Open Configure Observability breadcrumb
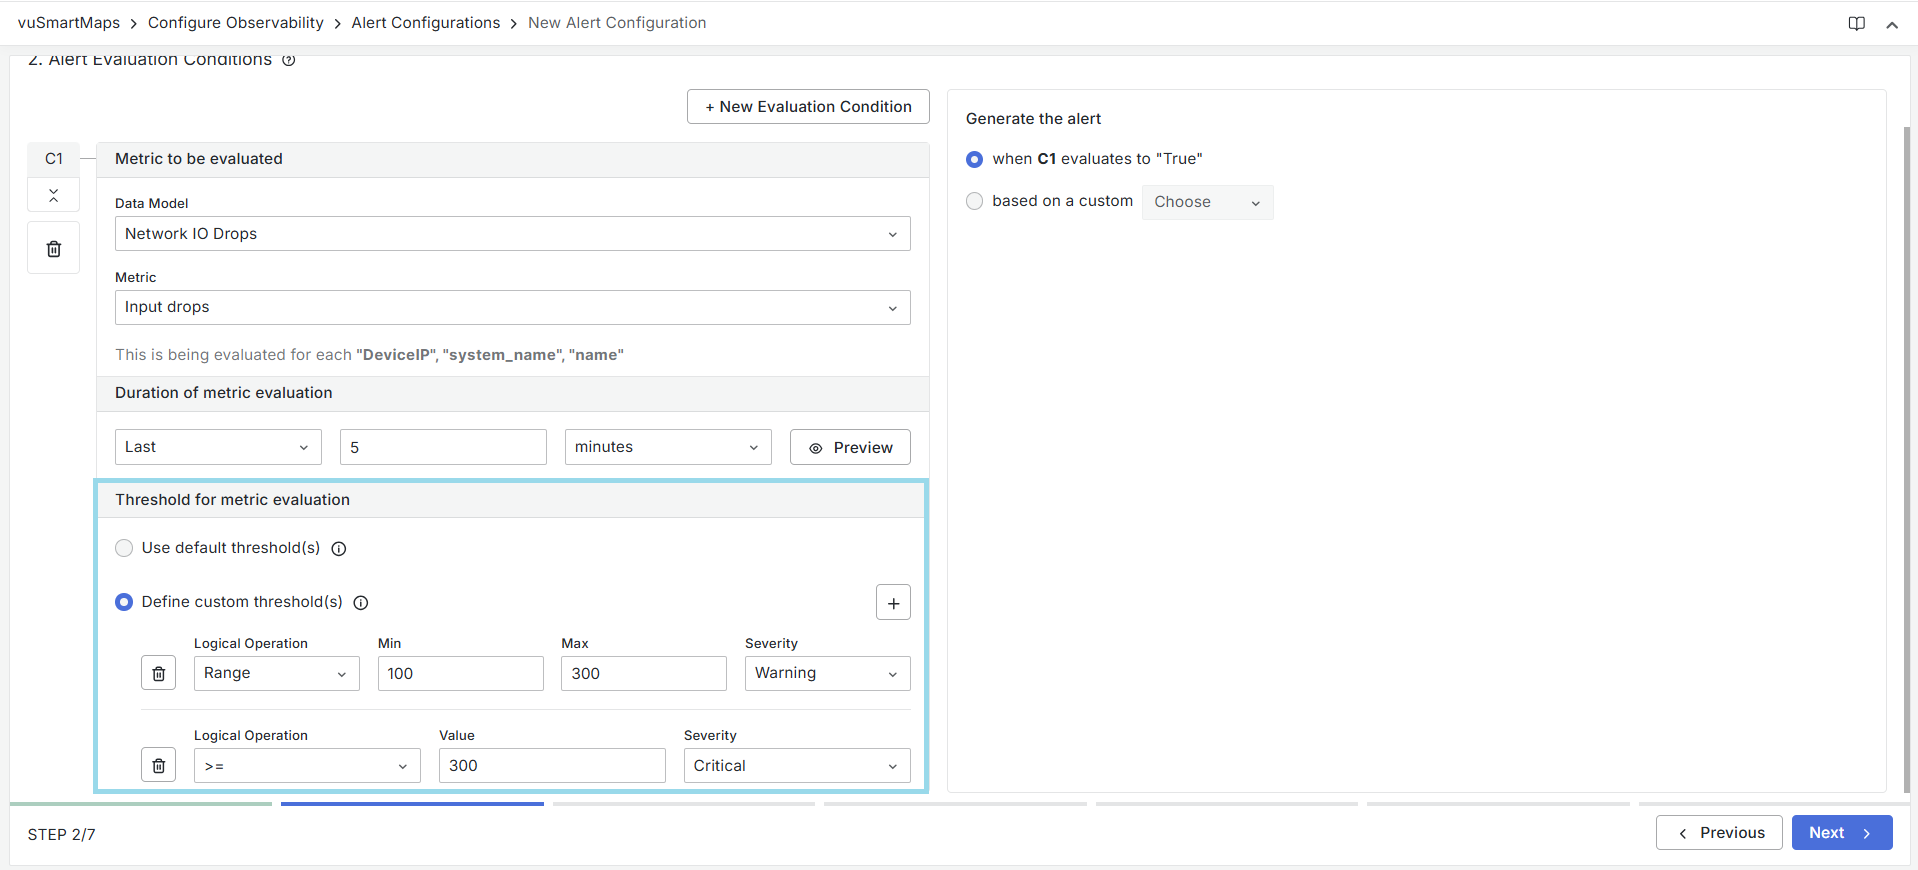 [x=235, y=23]
